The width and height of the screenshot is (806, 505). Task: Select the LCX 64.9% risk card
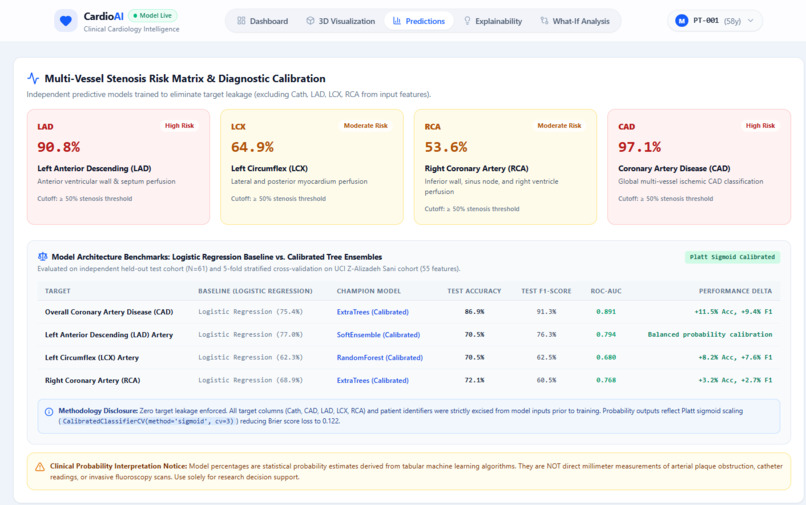(x=312, y=167)
